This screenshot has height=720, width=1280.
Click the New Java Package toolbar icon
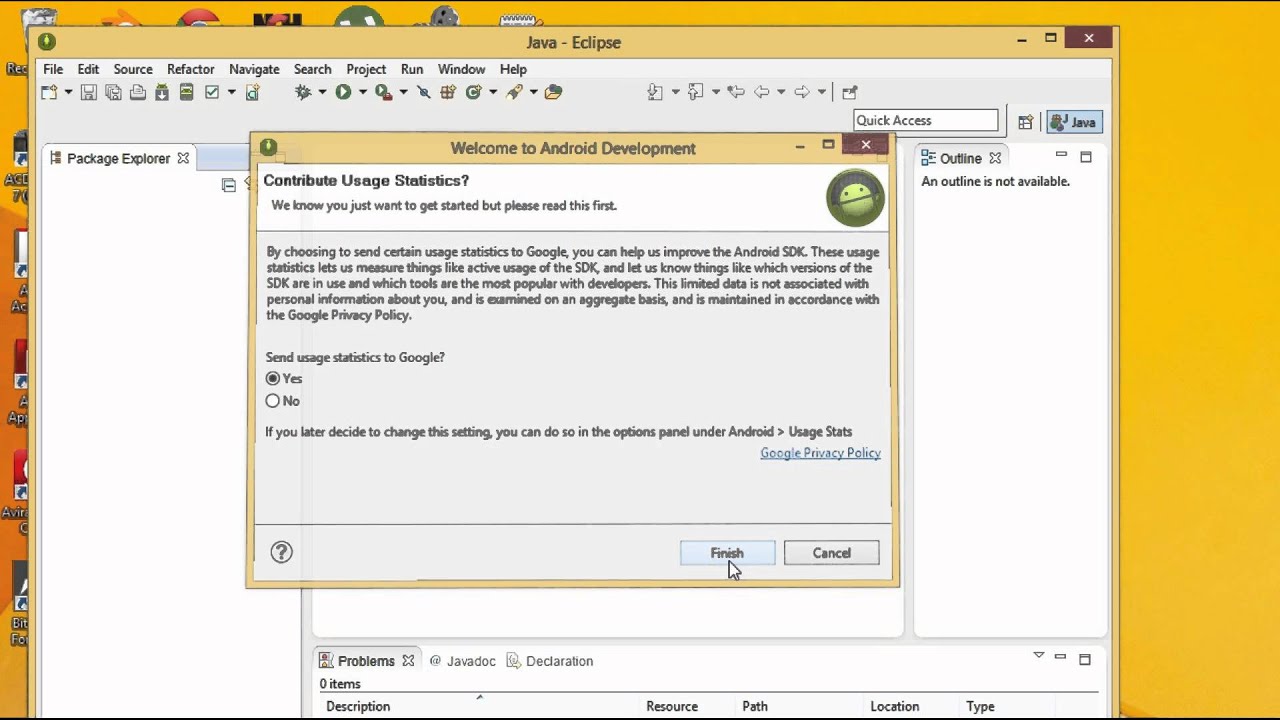pyautogui.click(x=448, y=92)
